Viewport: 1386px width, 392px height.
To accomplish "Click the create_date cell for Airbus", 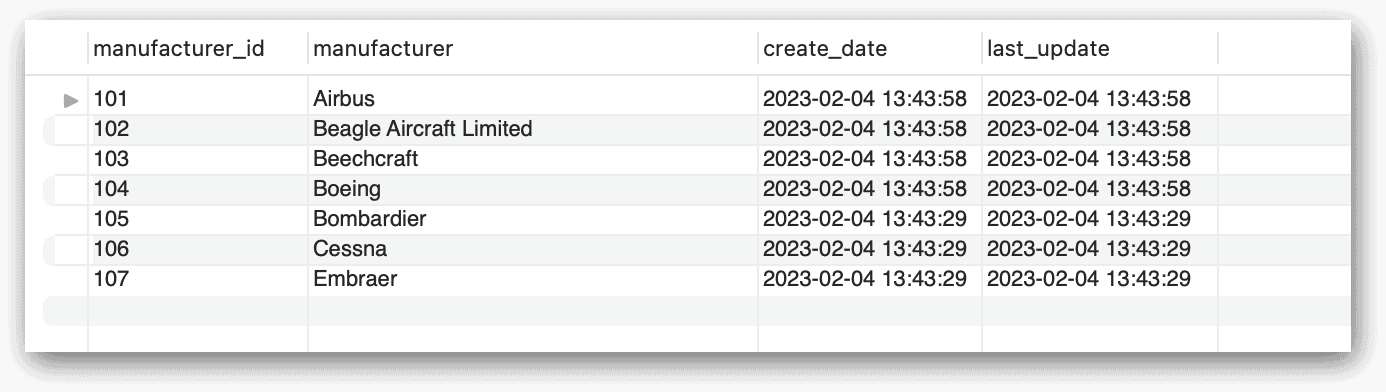I will point(869,99).
